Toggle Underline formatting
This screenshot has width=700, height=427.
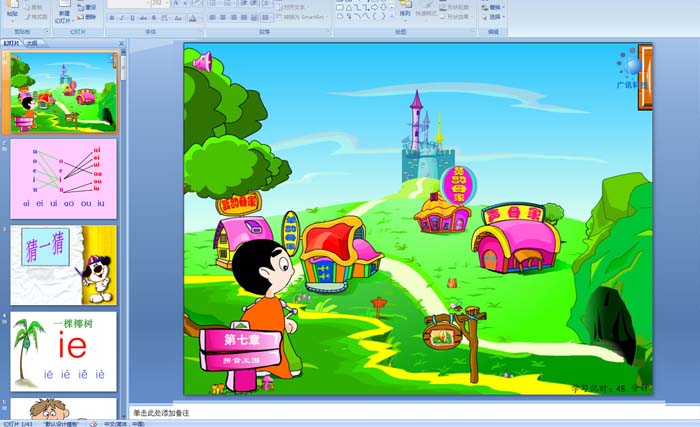coord(132,18)
